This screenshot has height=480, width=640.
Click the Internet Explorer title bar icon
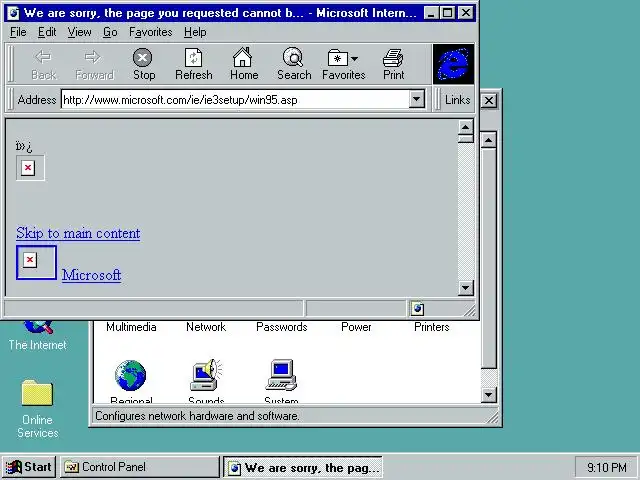coord(13,13)
